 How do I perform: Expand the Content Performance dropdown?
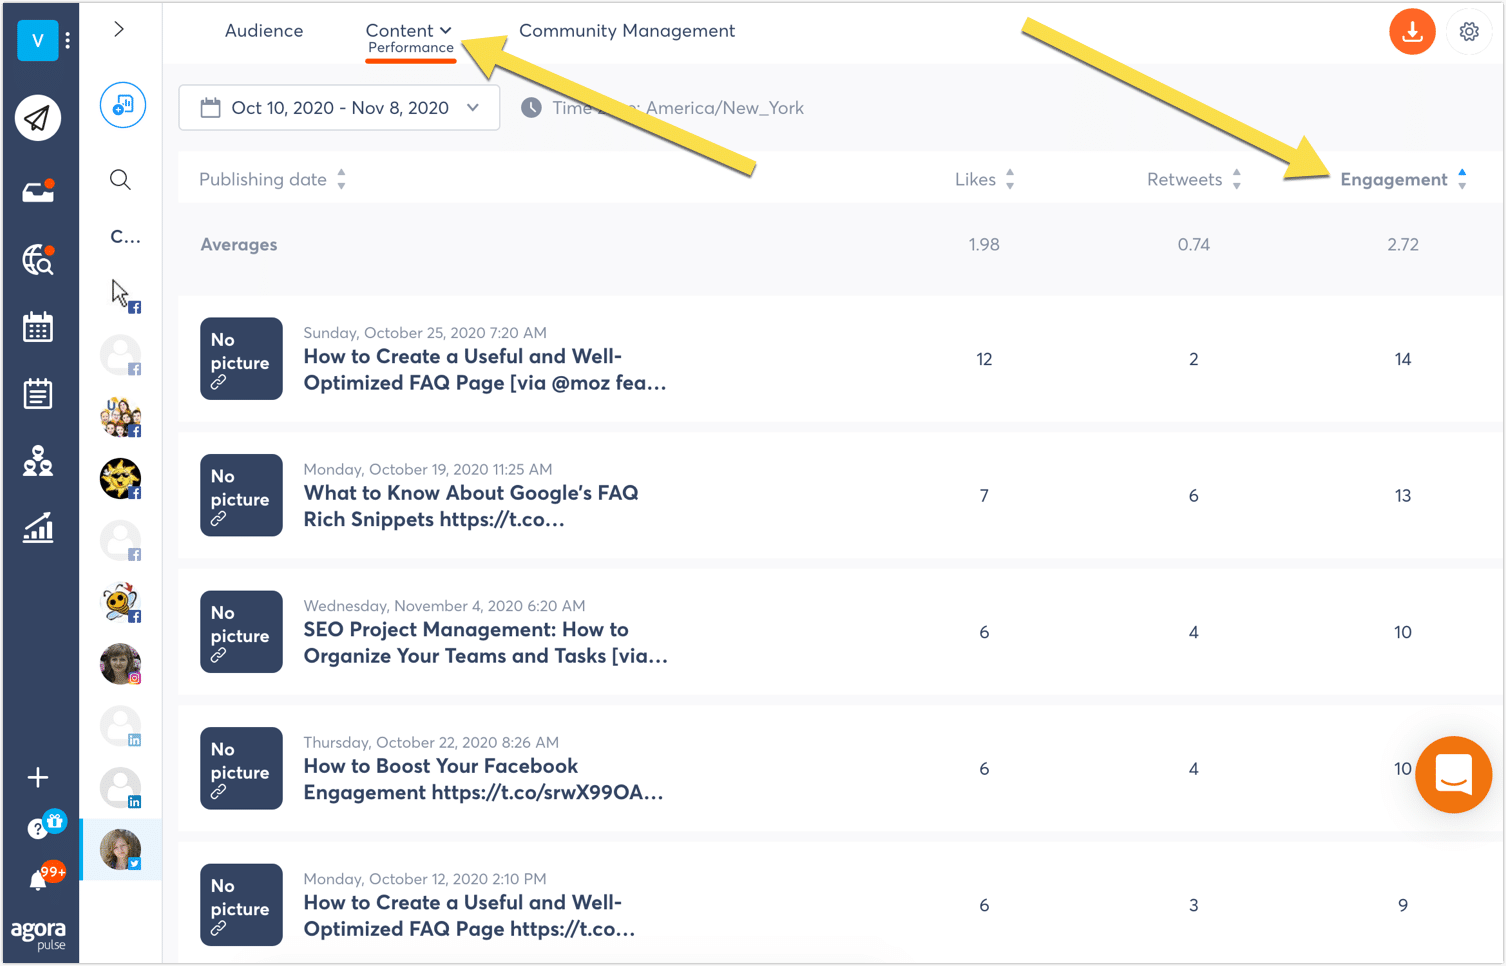(410, 37)
